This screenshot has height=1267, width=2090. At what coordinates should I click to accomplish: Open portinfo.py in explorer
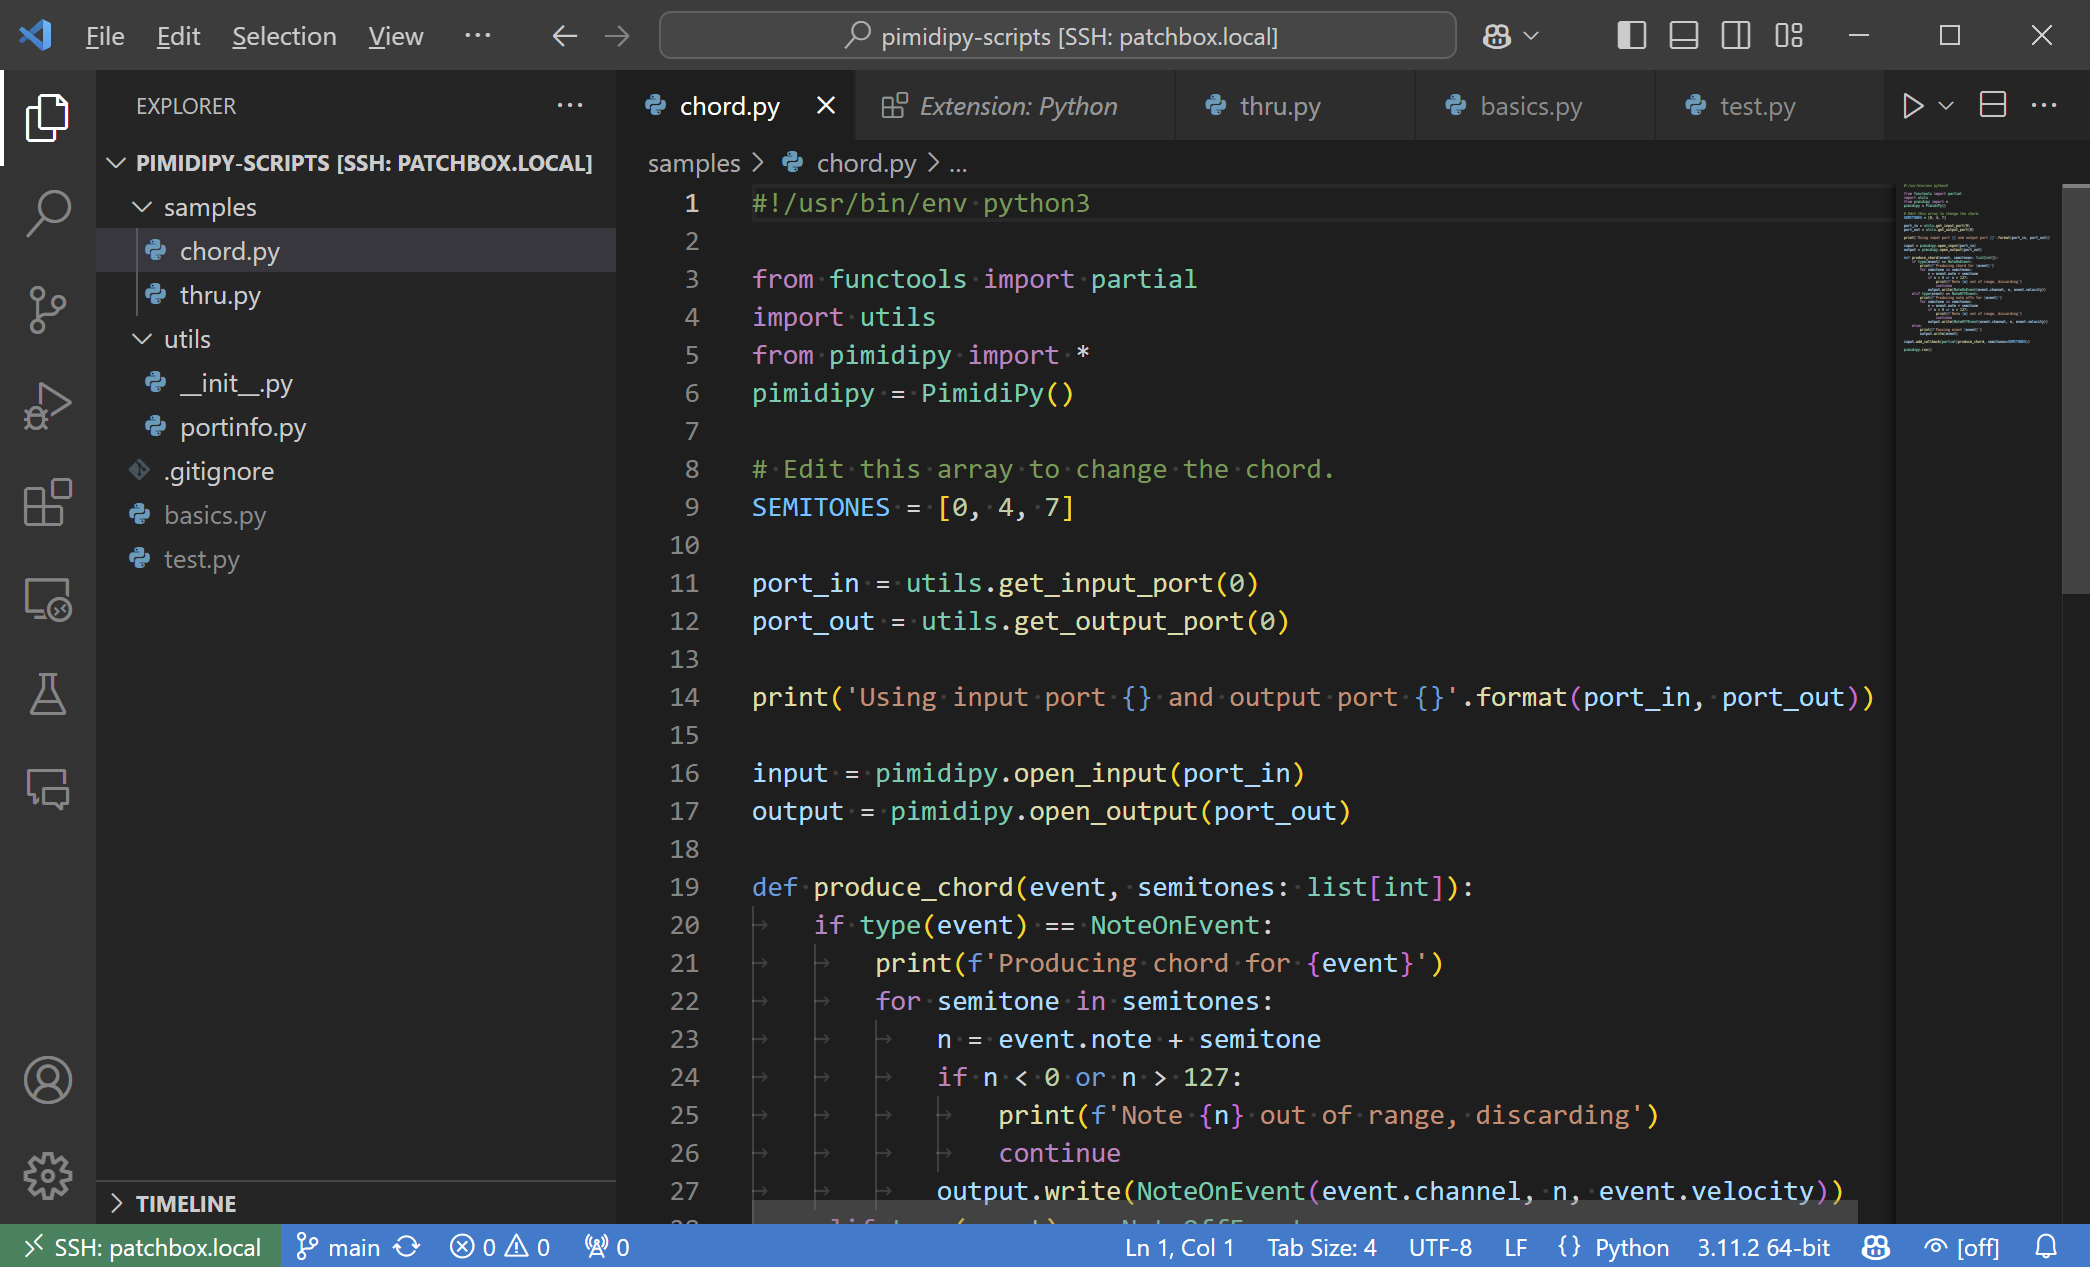(356, 427)
